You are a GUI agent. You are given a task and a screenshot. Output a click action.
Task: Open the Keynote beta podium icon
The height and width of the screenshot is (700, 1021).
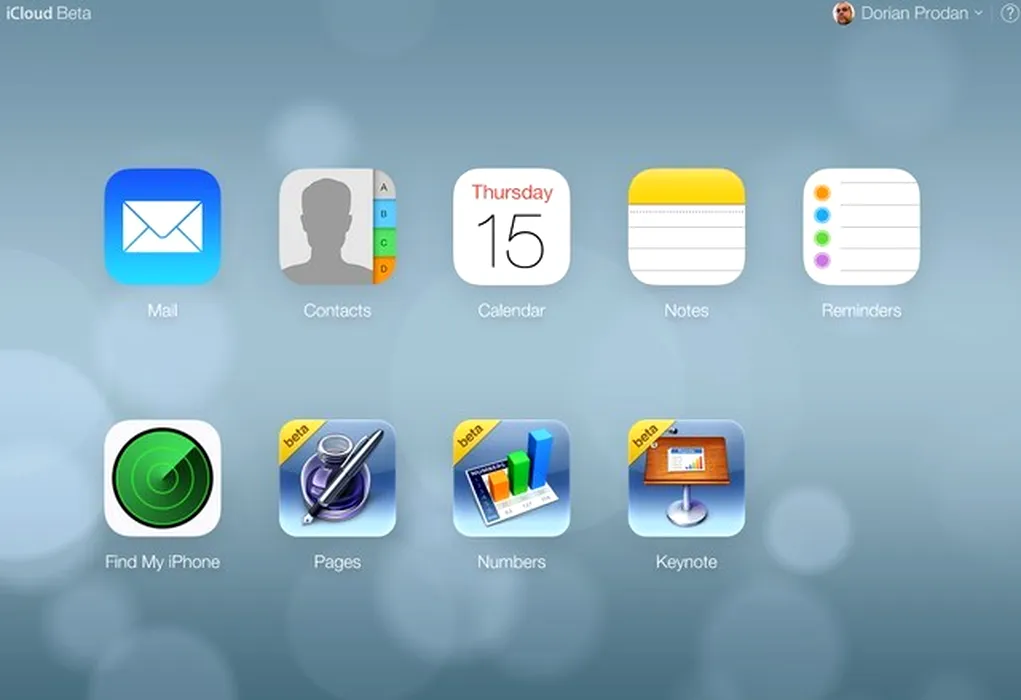coord(686,478)
